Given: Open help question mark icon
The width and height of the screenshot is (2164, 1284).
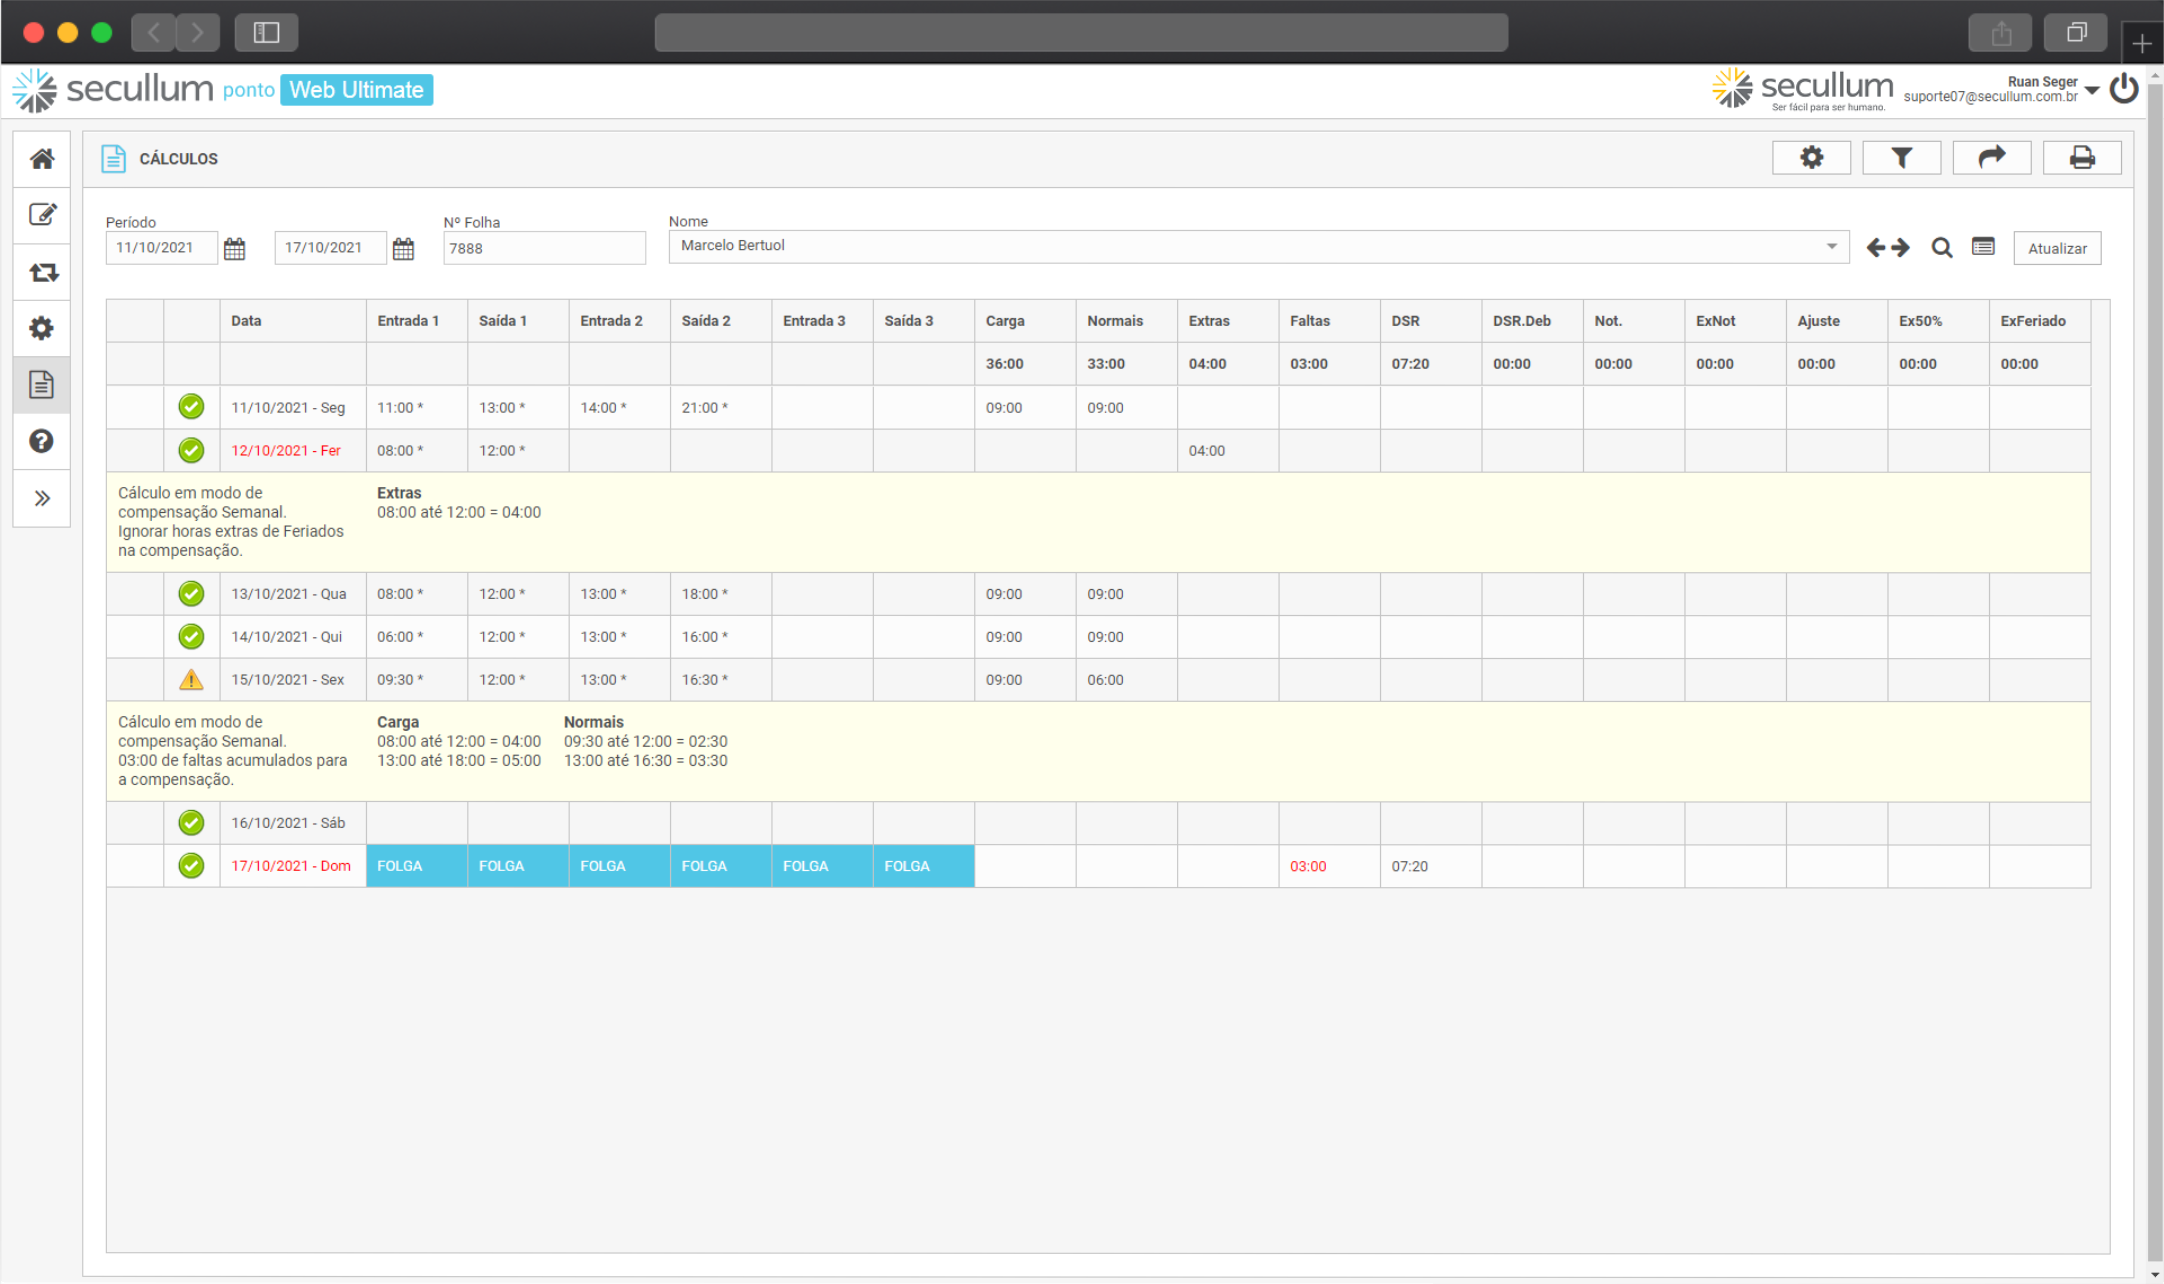Looking at the screenshot, I should (x=42, y=441).
